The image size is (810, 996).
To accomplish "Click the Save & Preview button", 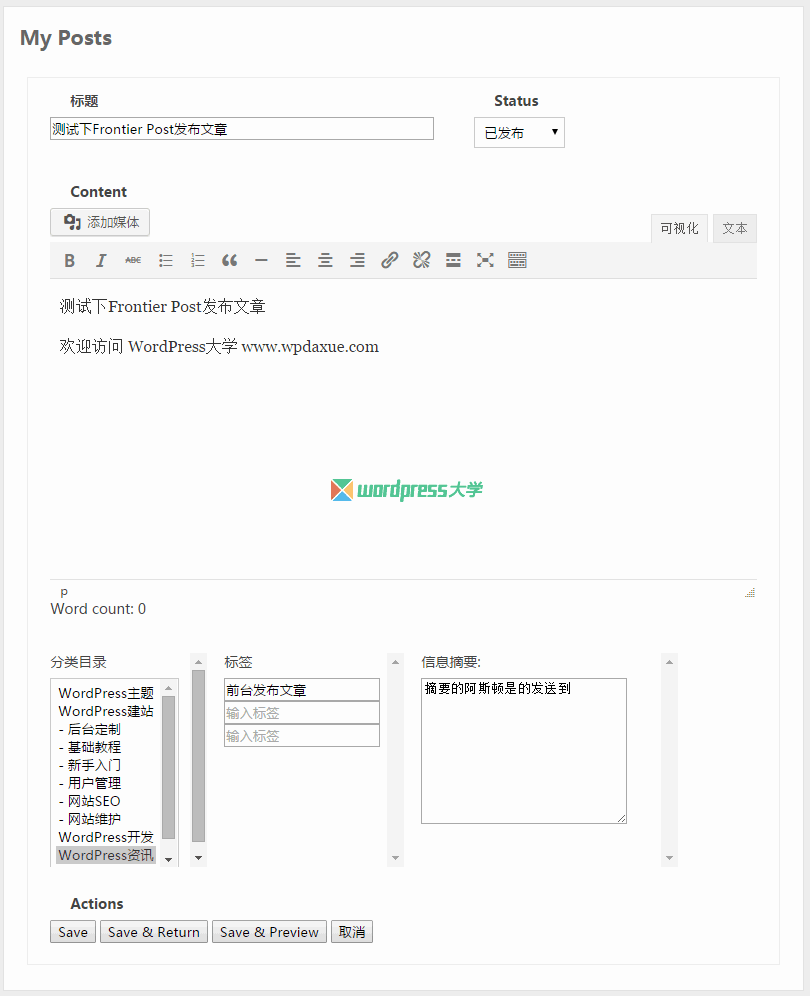I will click(x=269, y=932).
